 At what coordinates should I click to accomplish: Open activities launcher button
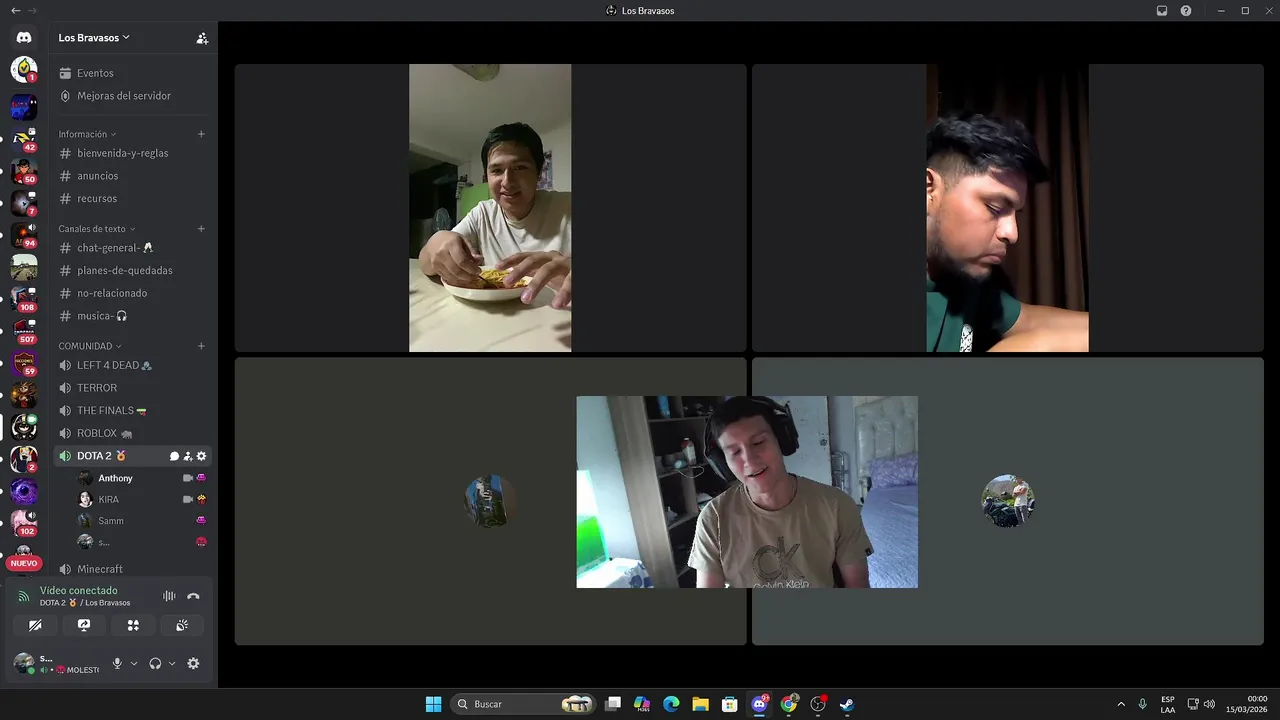click(133, 625)
